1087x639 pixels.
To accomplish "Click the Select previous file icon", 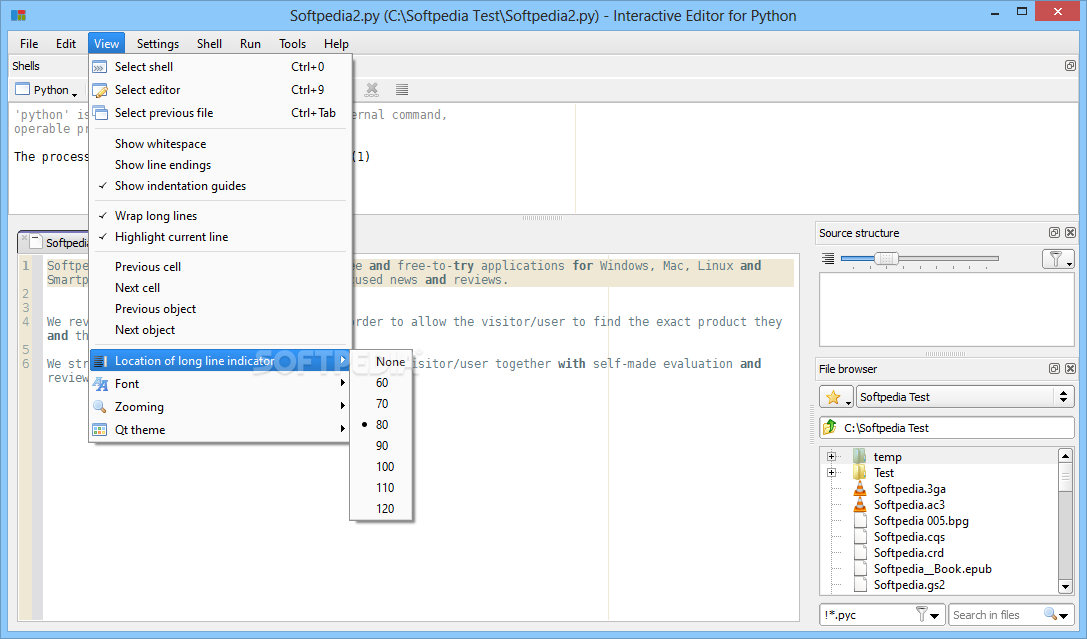I will pos(100,113).
